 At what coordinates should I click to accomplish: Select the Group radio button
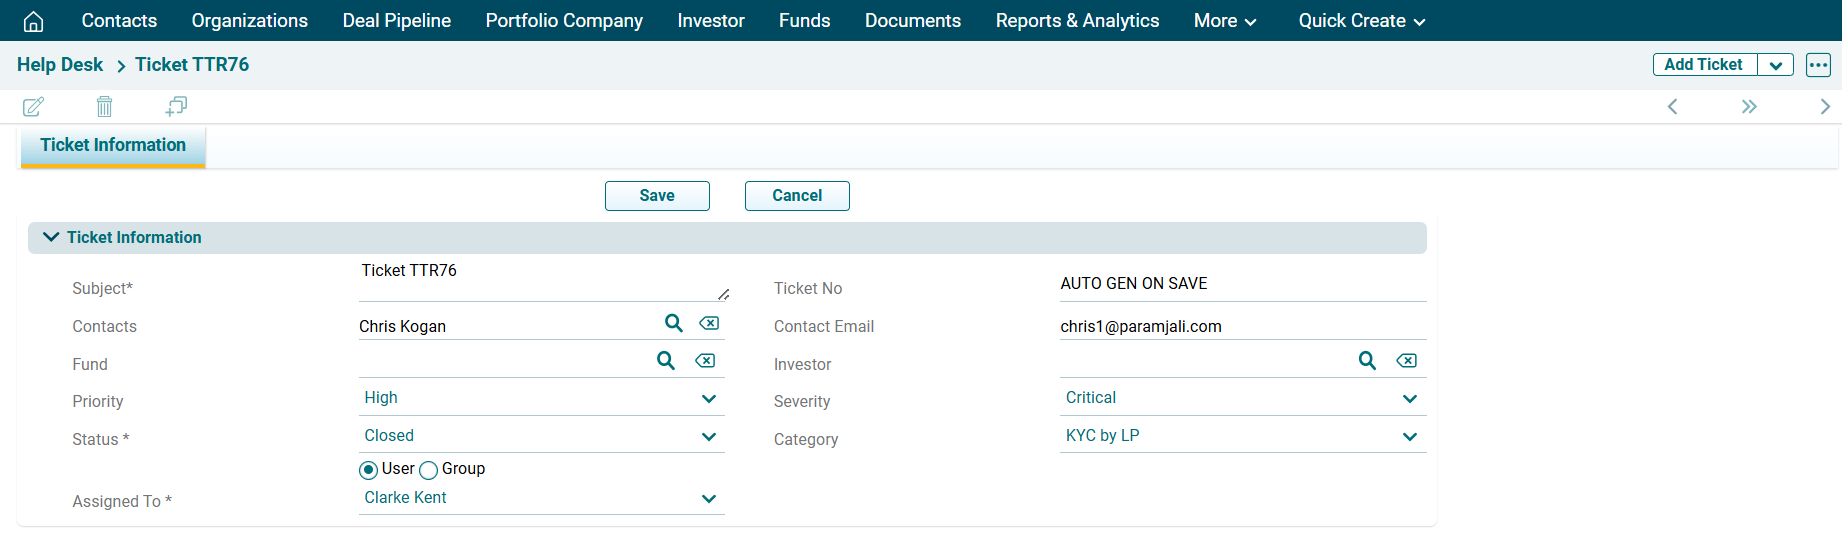(429, 470)
